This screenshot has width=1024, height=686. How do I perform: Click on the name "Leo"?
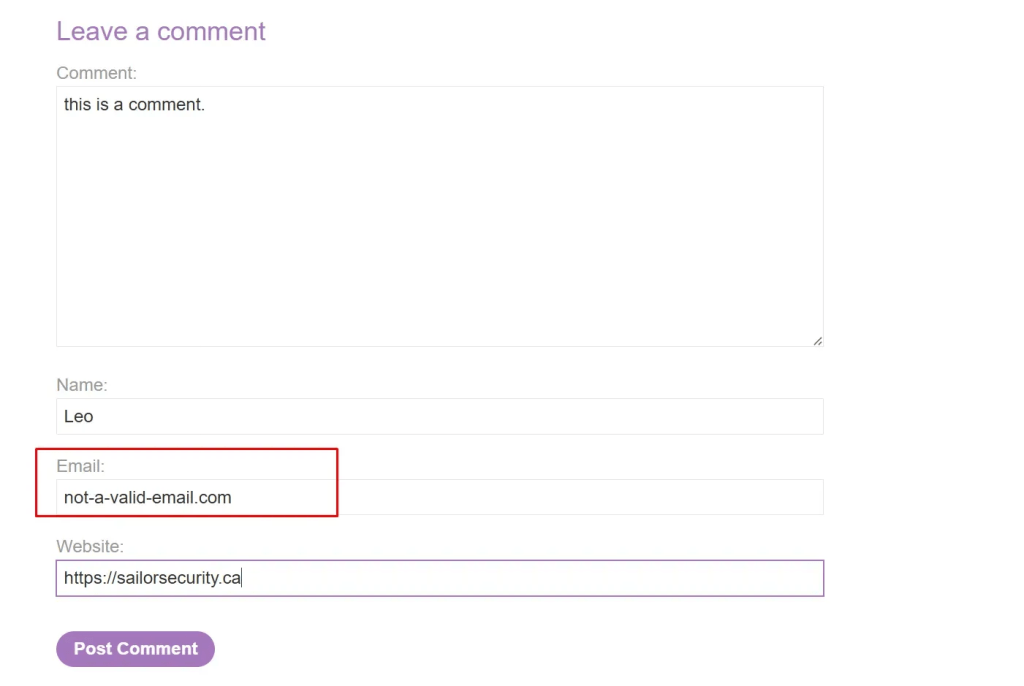coord(78,417)
